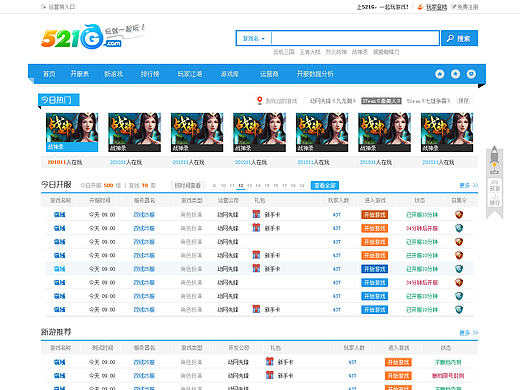
Task: Open the 新游戏 navigation item
Action: (x=114, y=74)
